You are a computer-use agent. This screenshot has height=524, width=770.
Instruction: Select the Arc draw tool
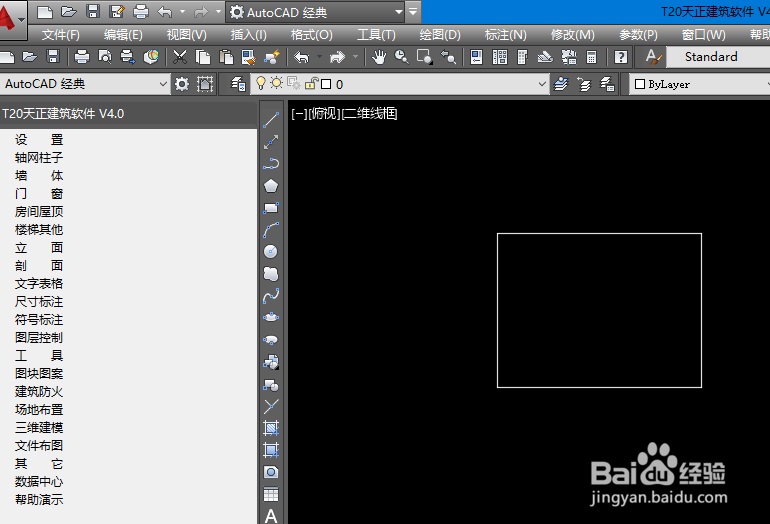tap(271, 230)
